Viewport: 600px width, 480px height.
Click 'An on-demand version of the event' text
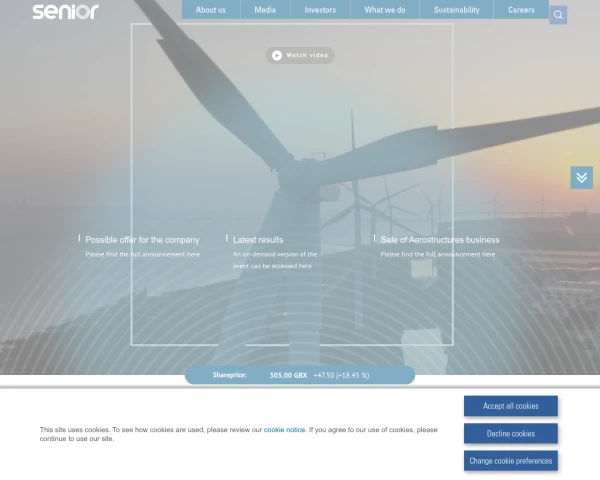coord(275,260)
